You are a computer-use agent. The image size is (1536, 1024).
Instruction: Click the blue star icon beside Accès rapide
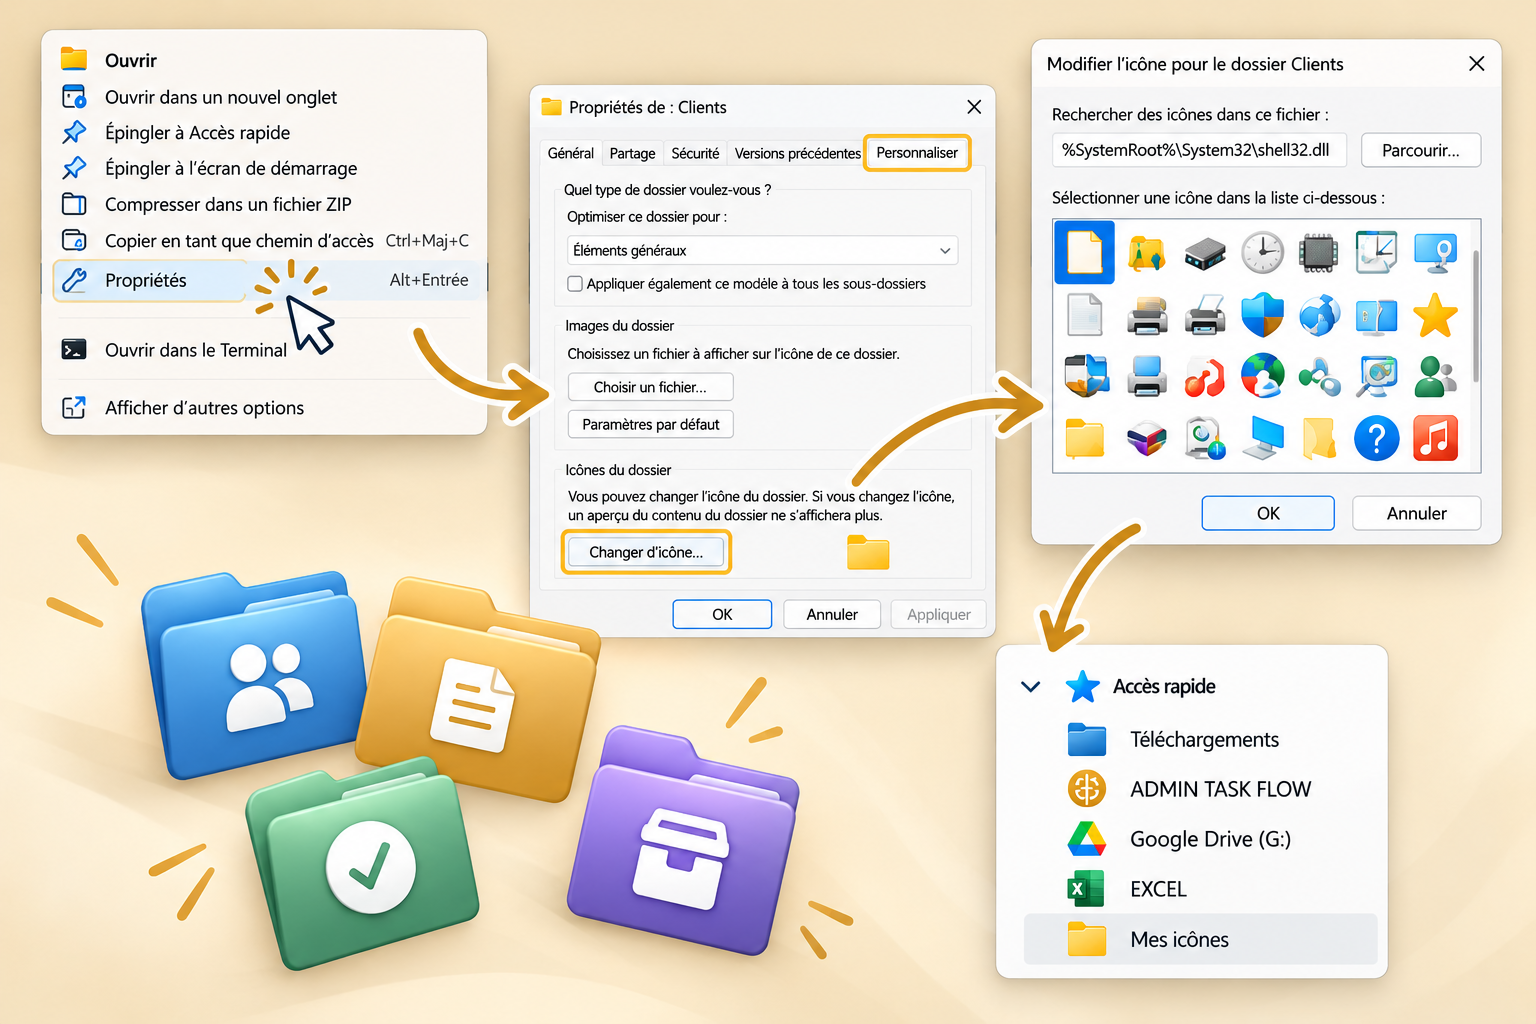click(x=1083, y=686)
